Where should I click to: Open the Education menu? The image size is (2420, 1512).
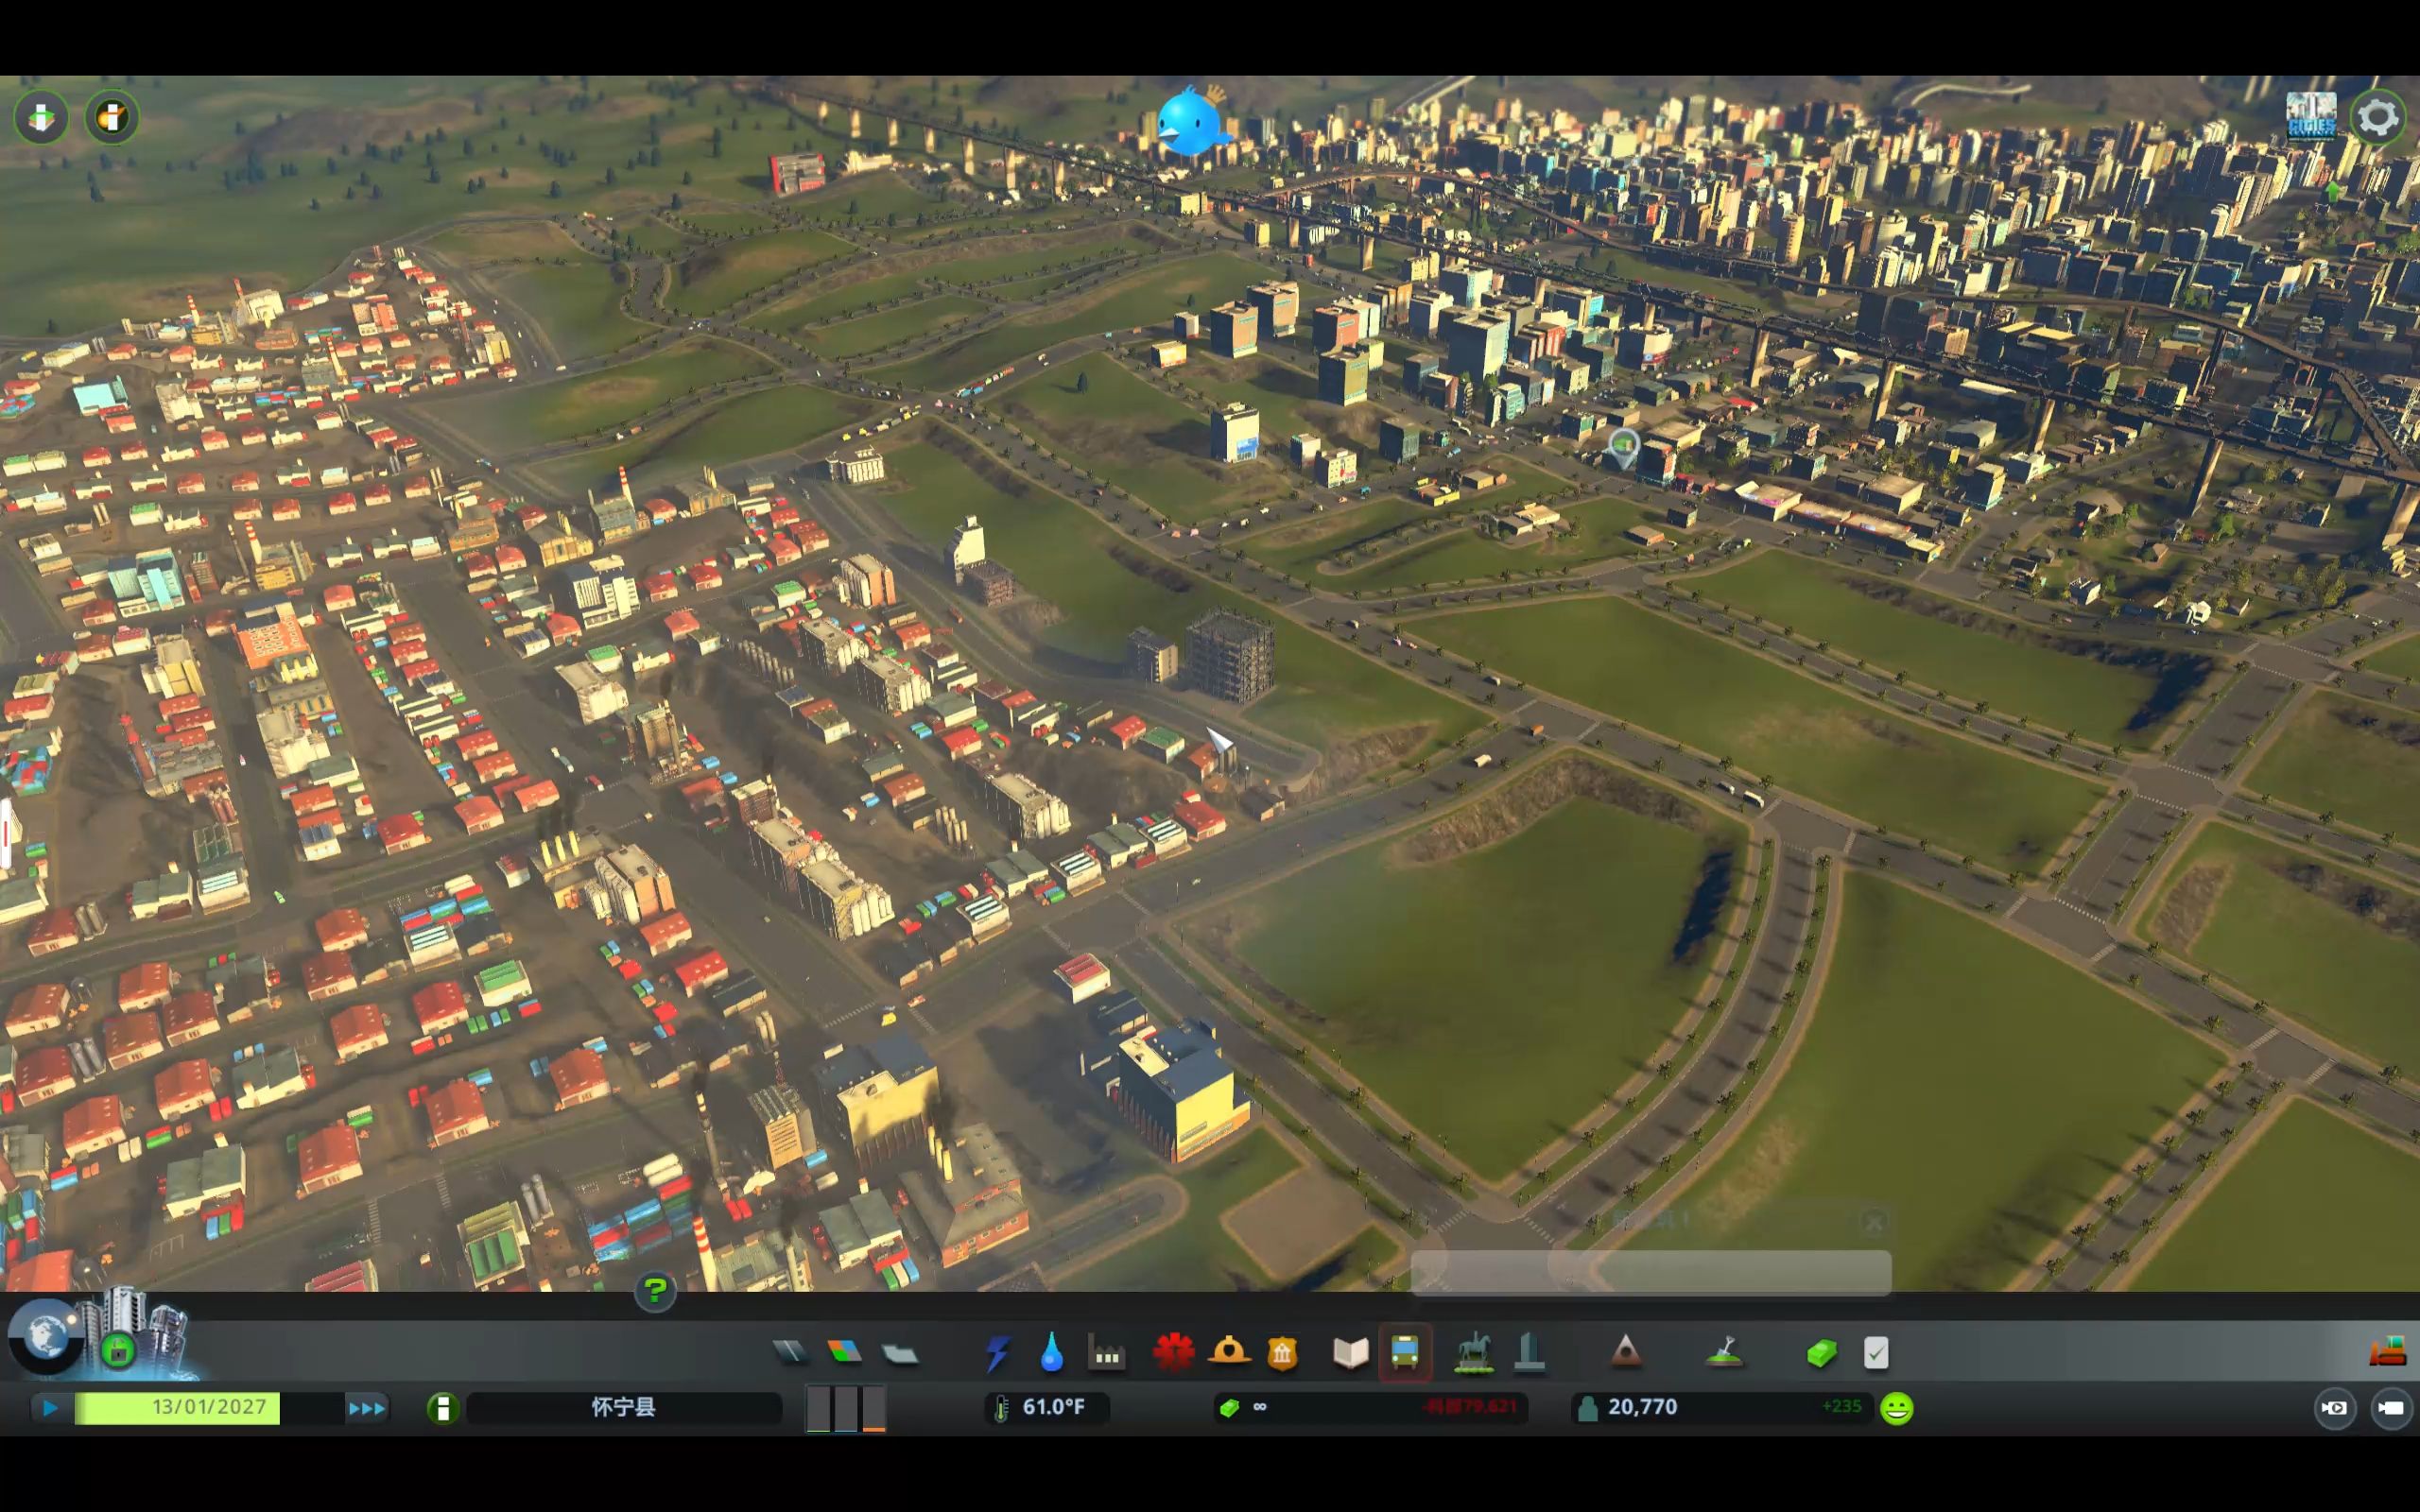[1351, 1353]
